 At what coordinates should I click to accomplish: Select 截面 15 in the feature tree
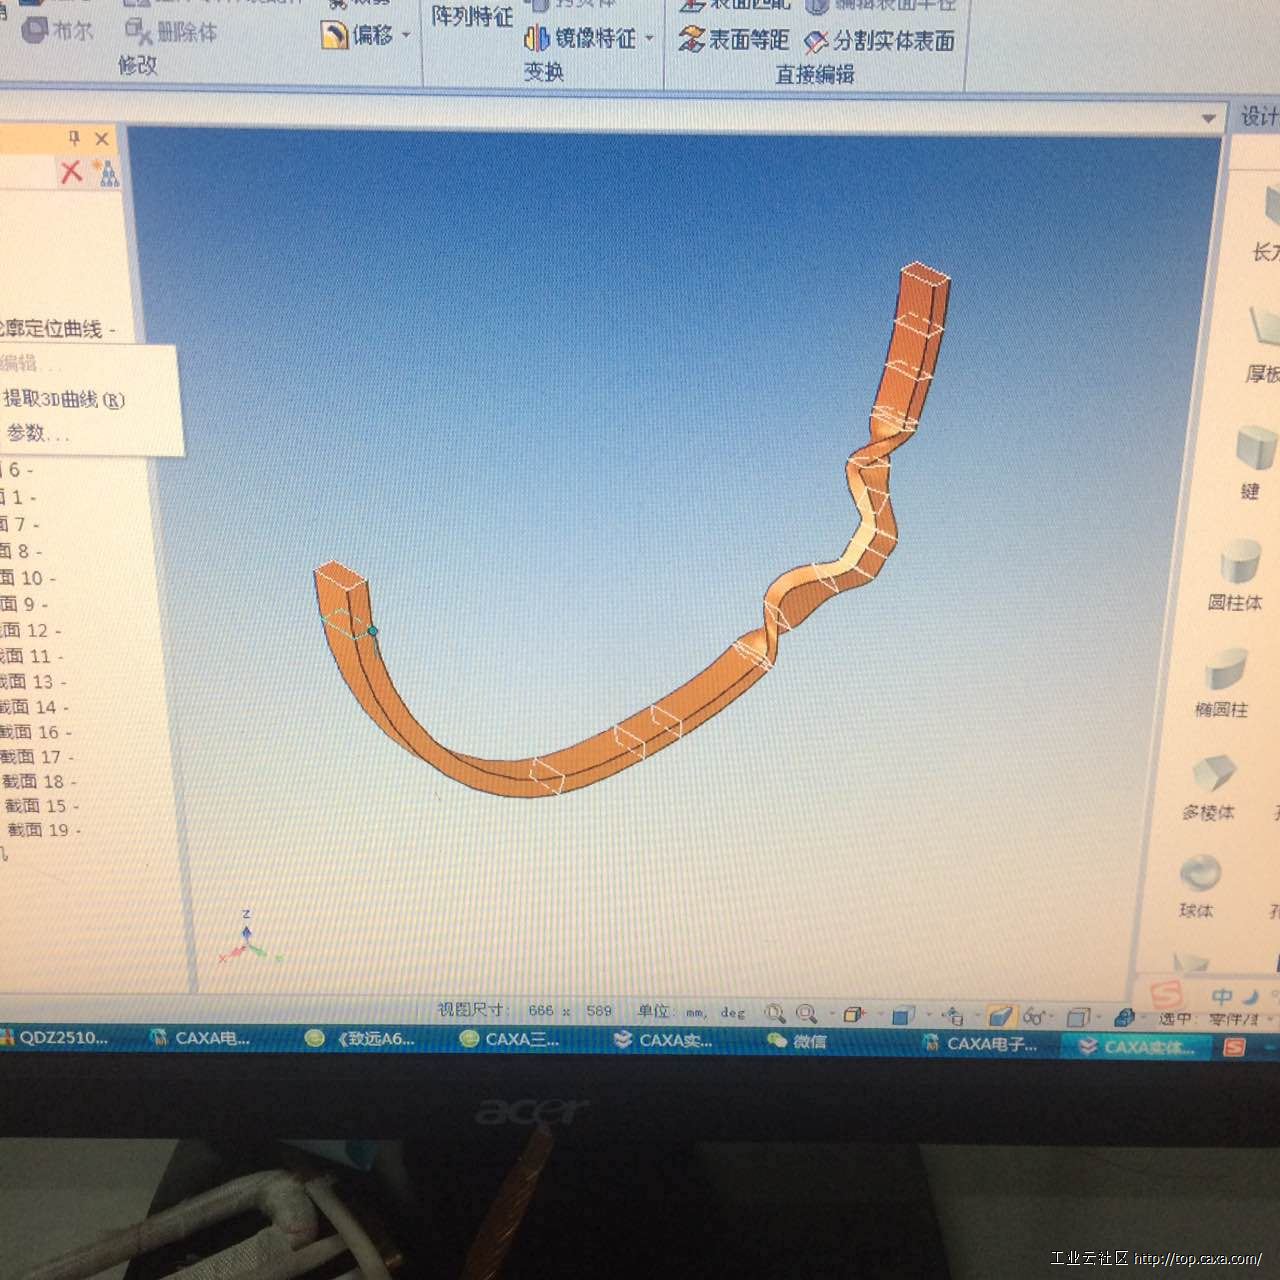coord(42,806)
